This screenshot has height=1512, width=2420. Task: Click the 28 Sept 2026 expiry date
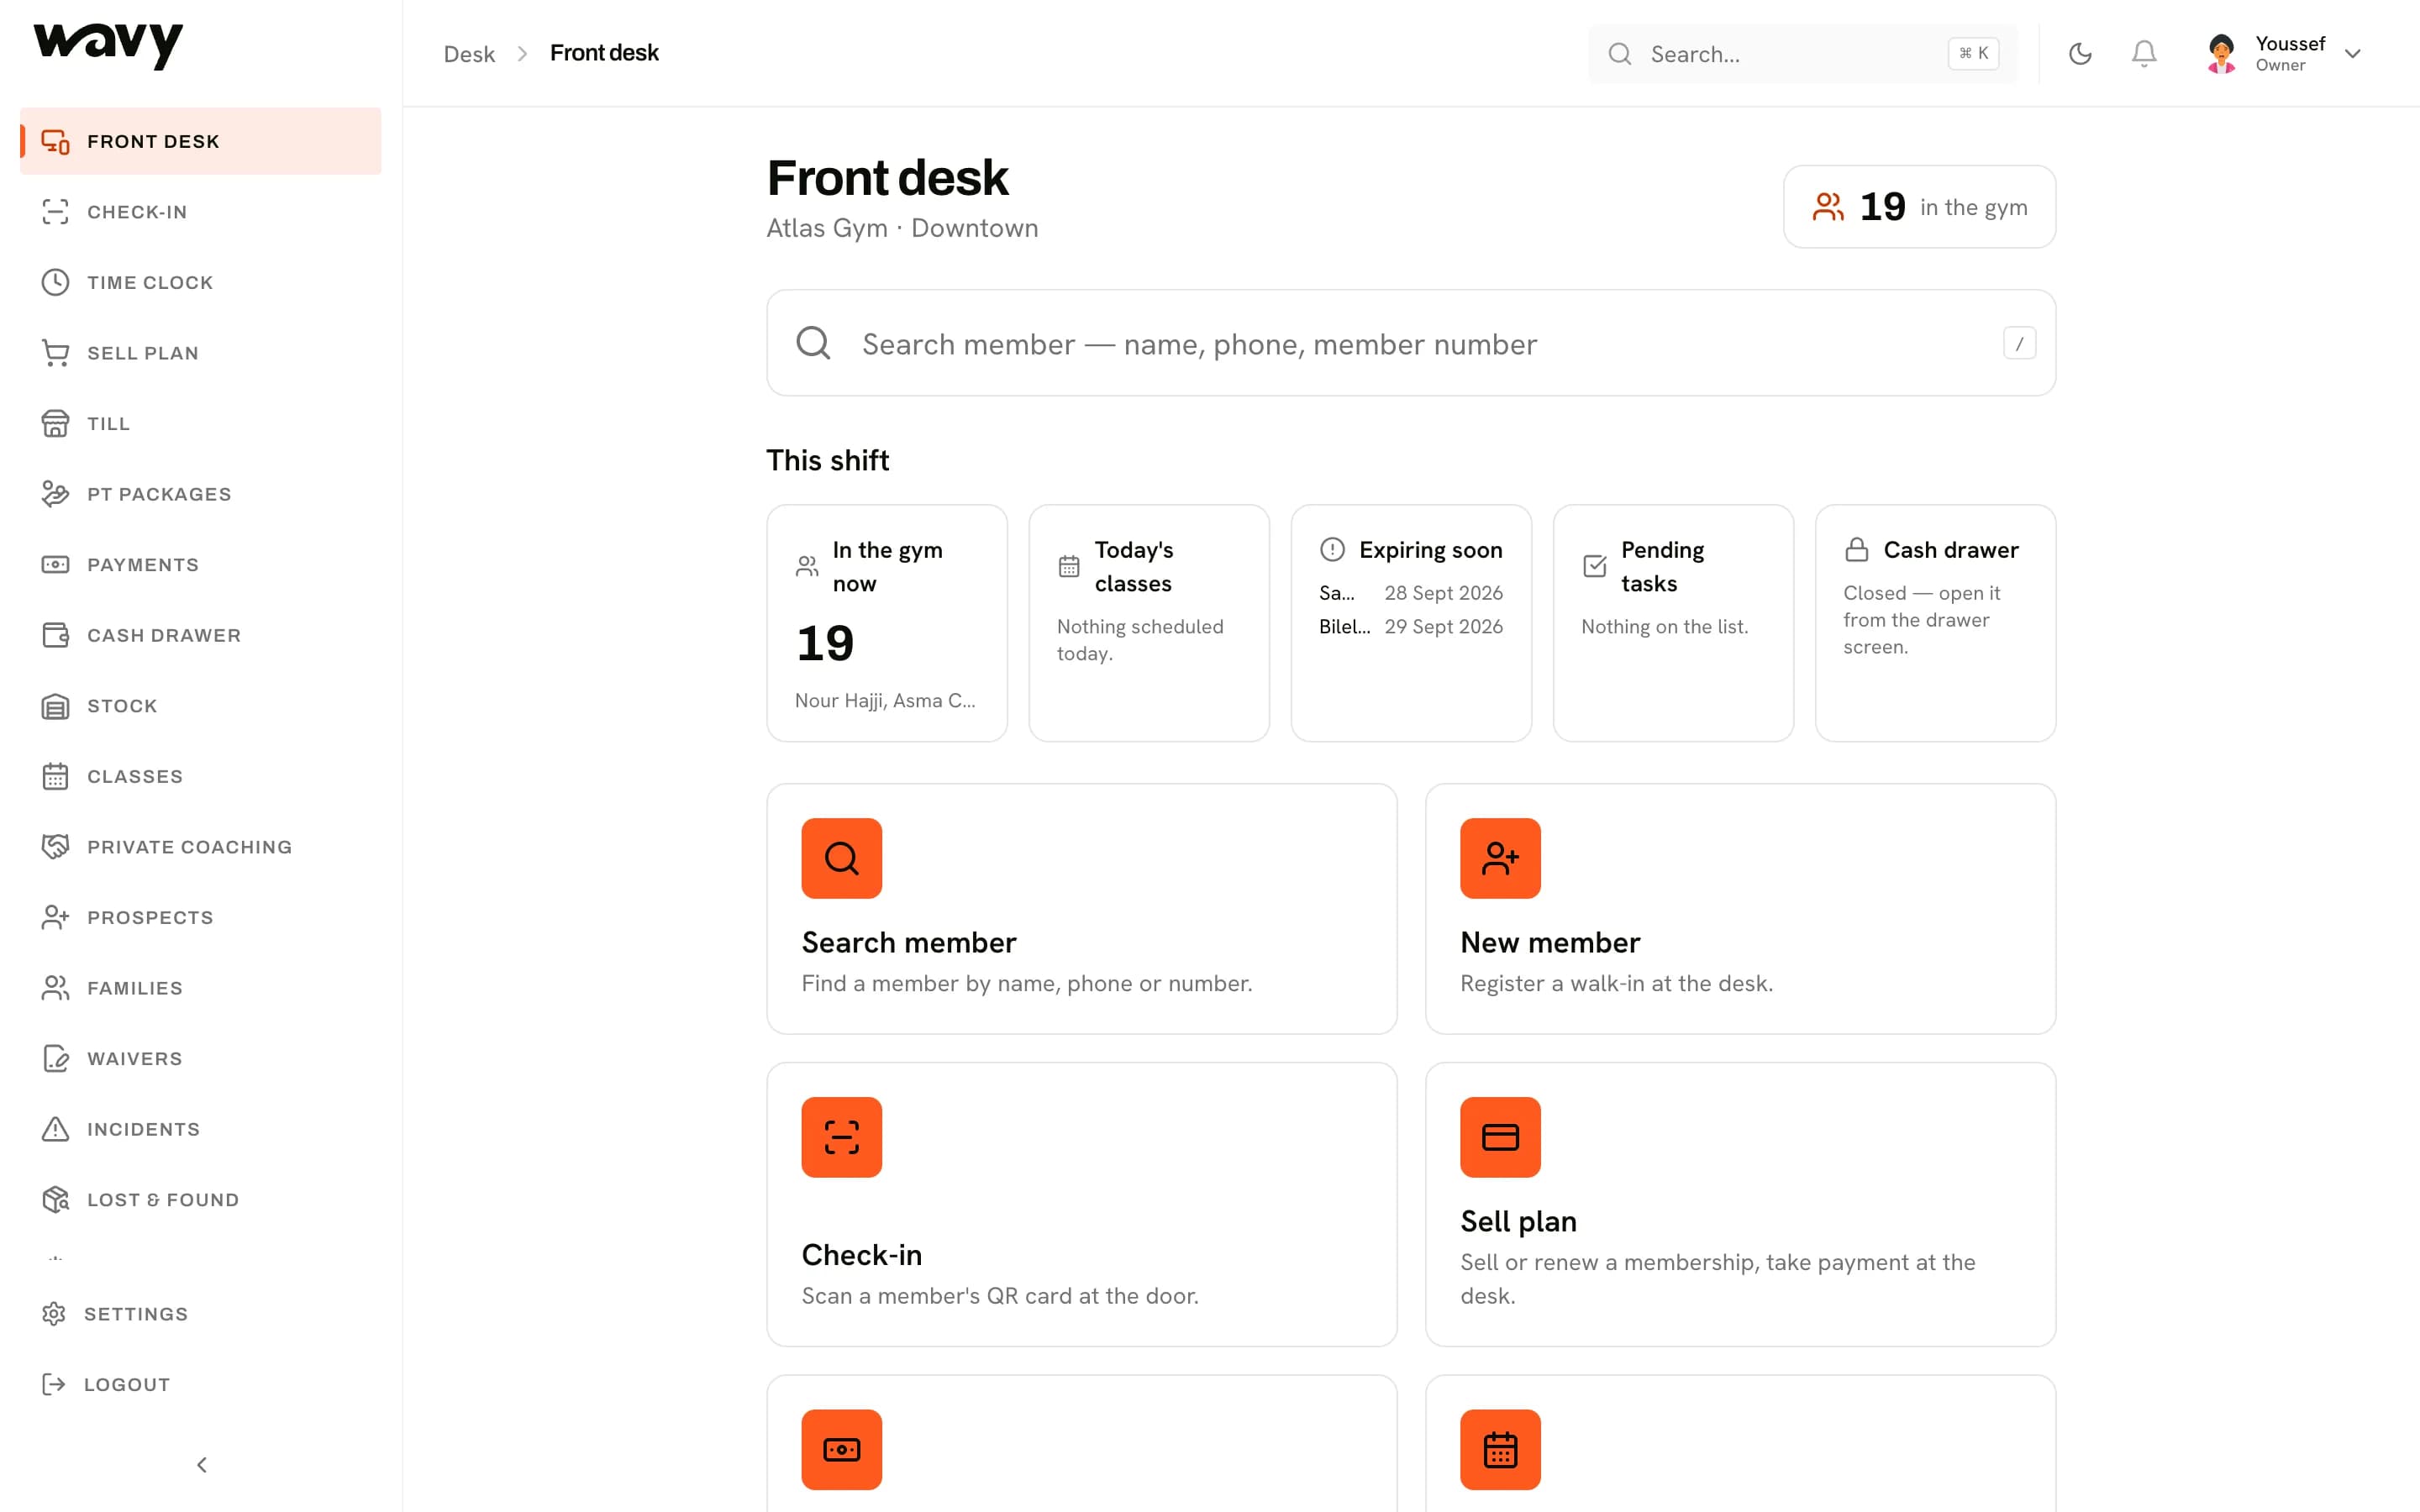tap(1443, 593)
